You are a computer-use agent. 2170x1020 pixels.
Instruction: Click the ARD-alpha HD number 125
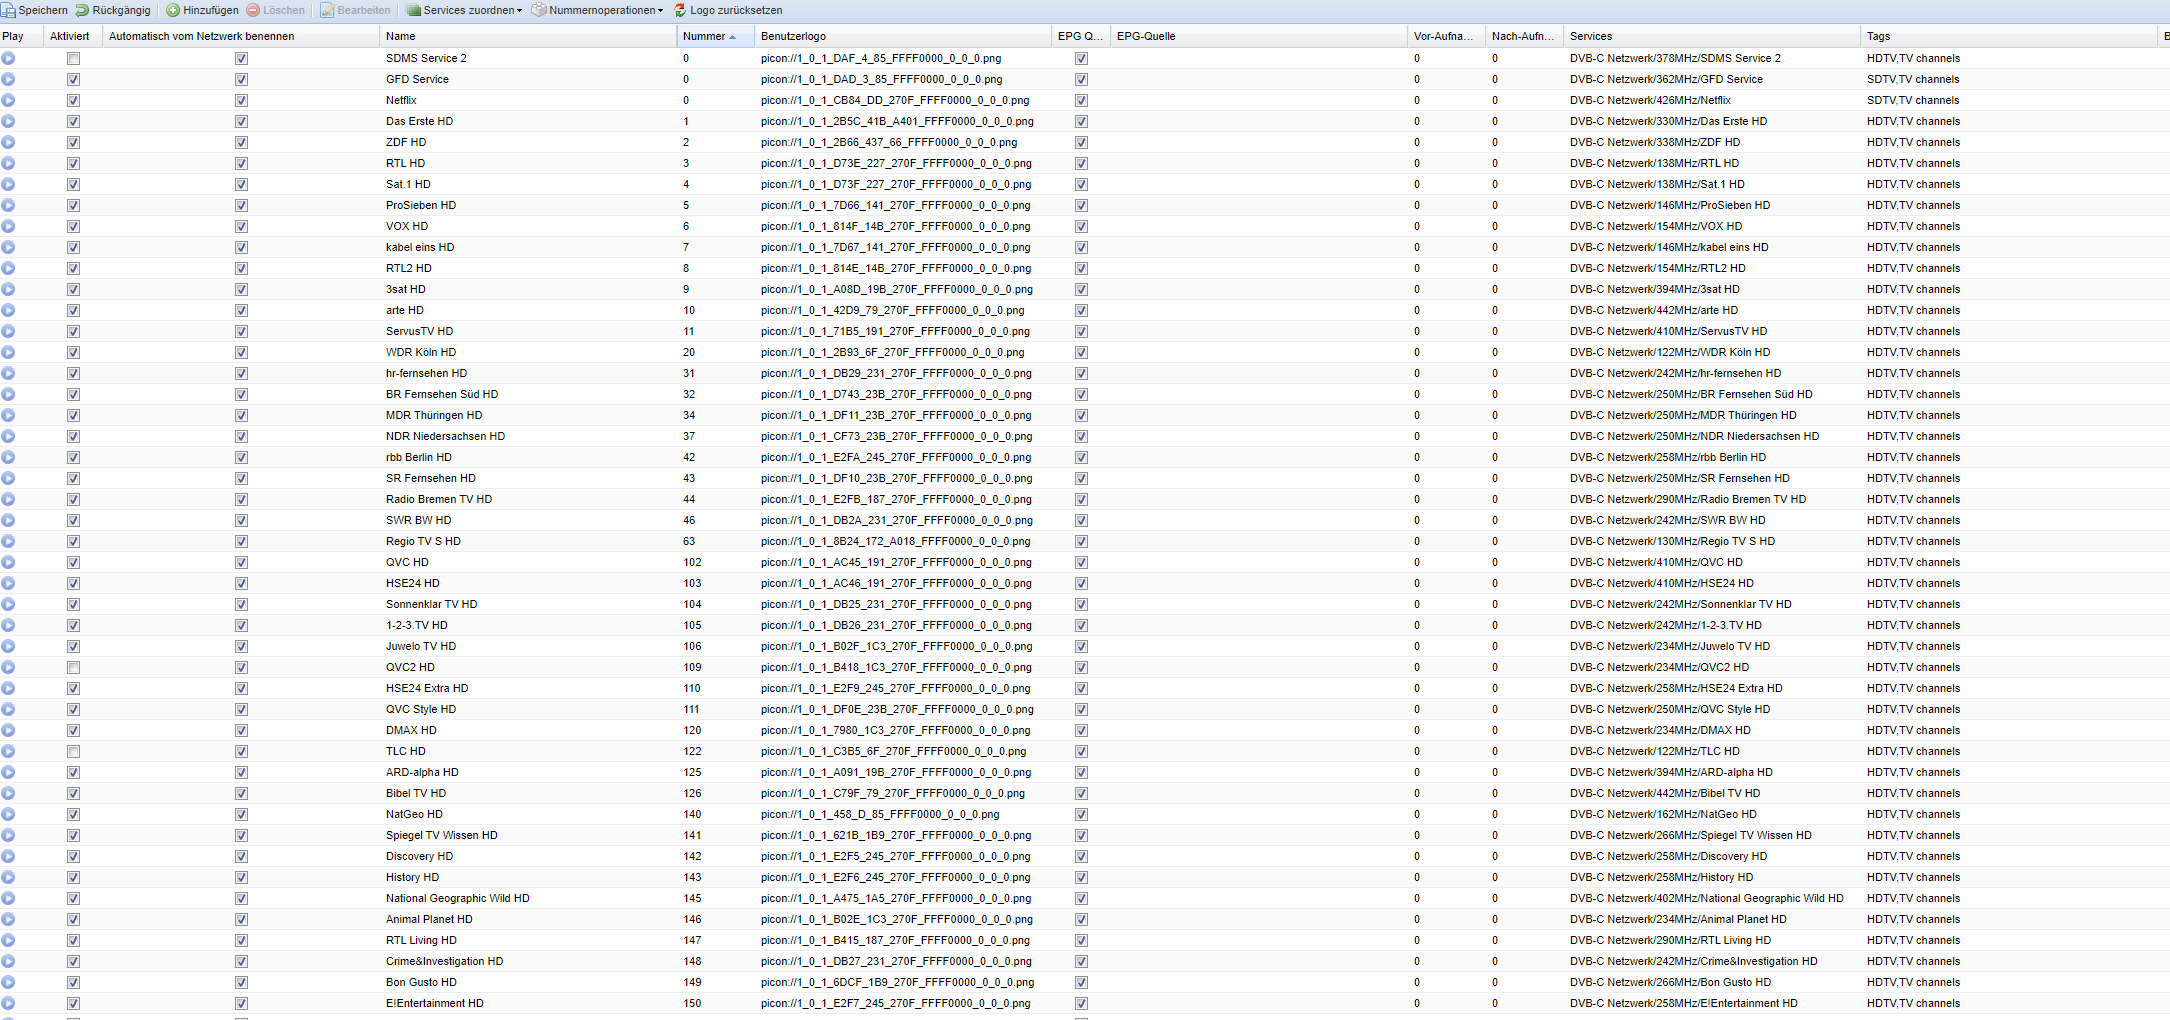[692, 772]
